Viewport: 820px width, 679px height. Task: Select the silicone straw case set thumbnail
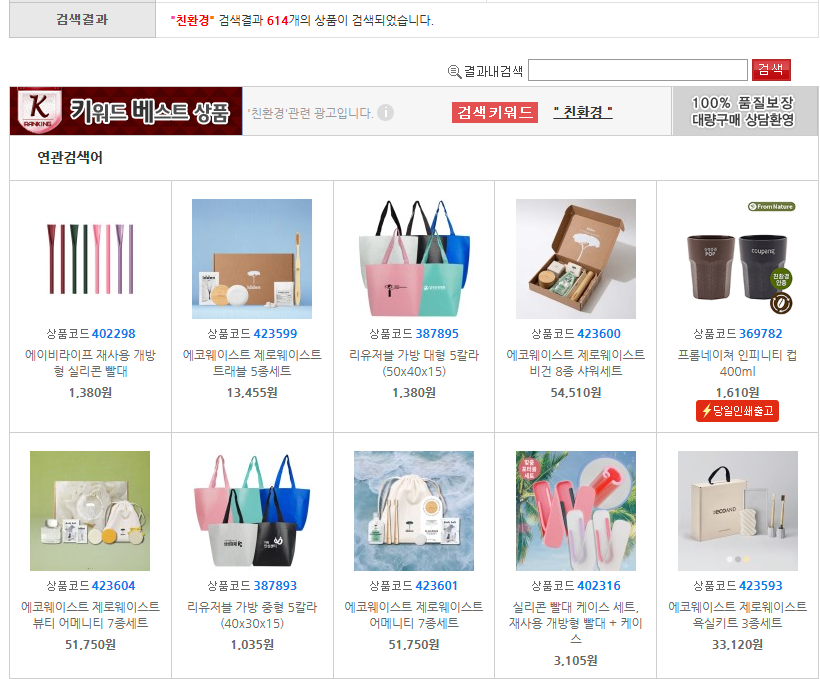click(x=576, y=511)
